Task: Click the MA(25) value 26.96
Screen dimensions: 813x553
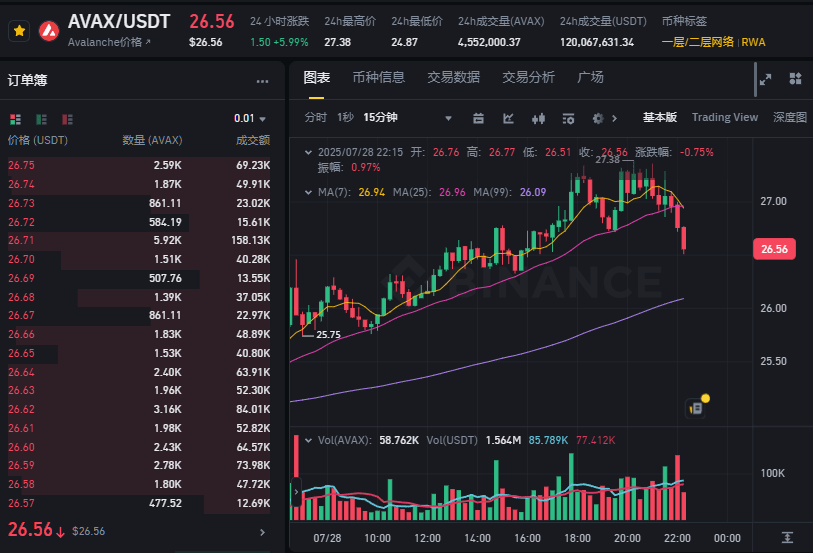Action: [452, 192]
